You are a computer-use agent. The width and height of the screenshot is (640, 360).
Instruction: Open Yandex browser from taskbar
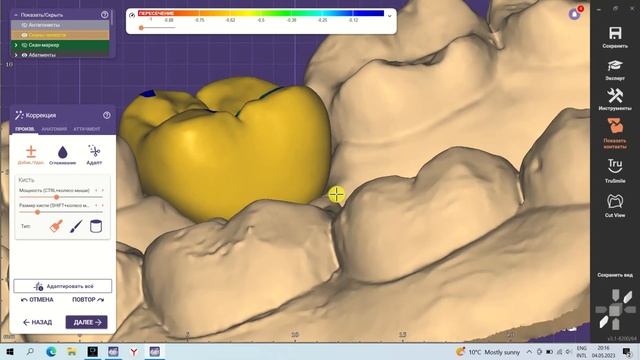[134, 351]
